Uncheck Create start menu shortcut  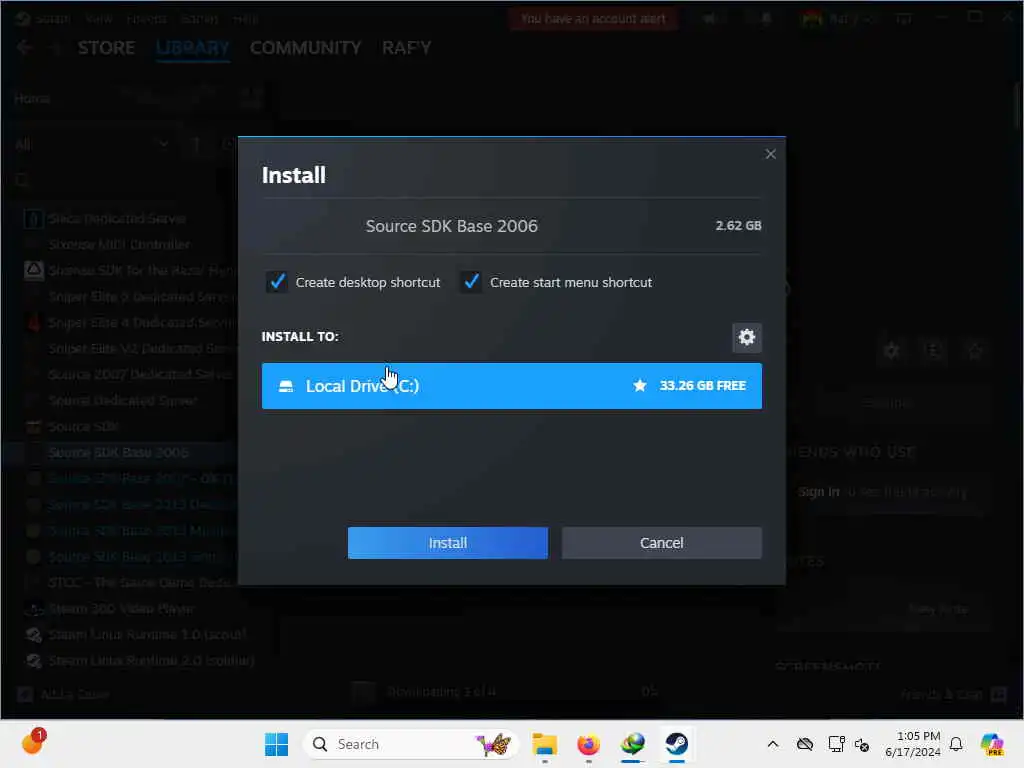pos(471,282)
